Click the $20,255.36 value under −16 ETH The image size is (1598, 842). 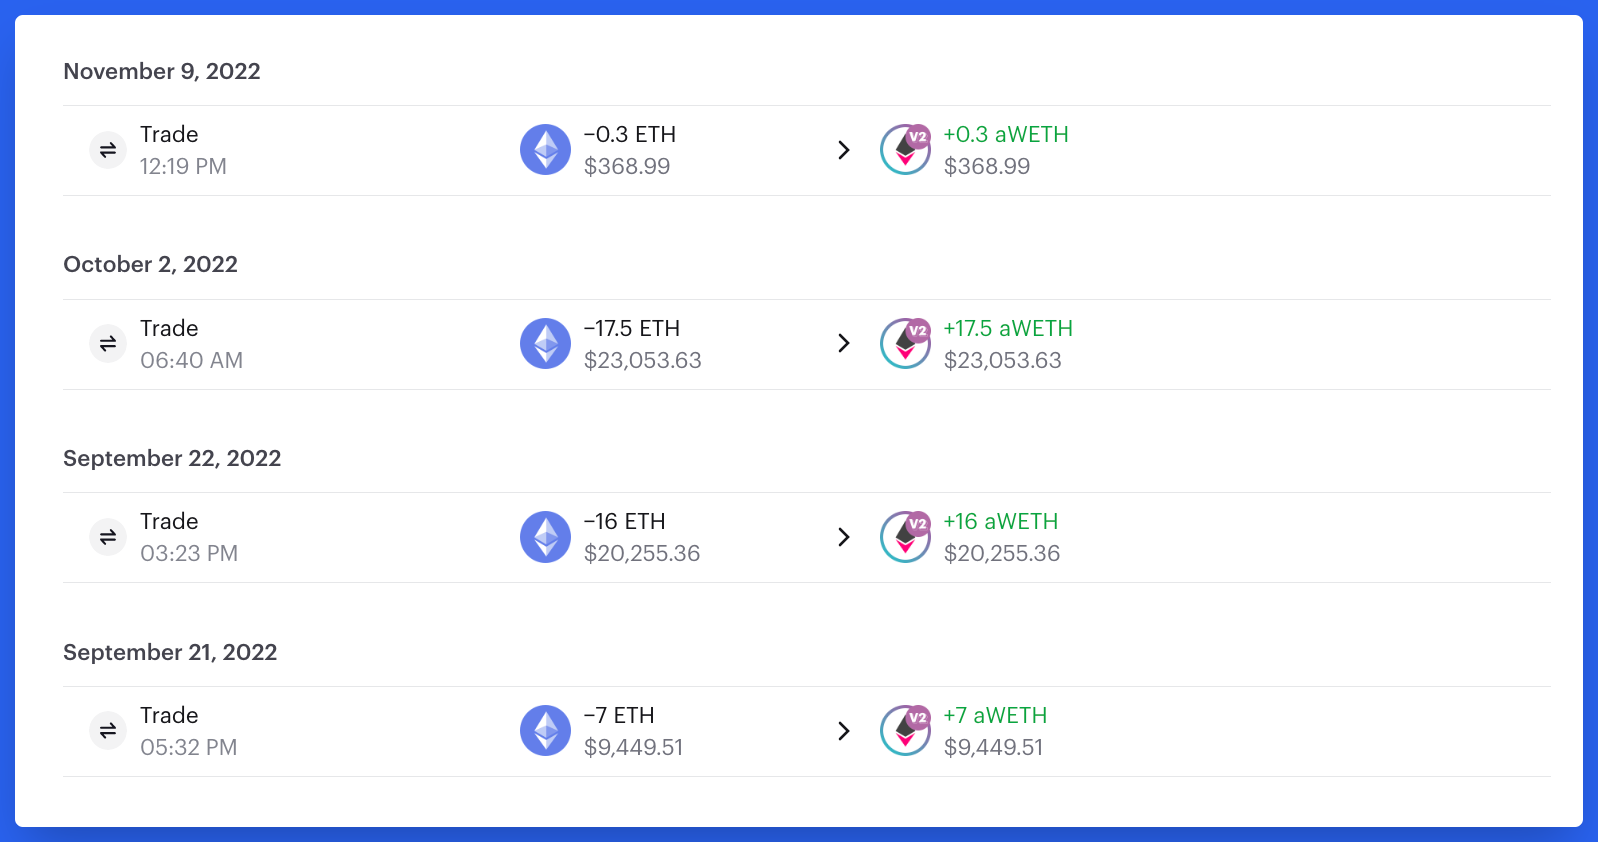(x=643, y=553)
